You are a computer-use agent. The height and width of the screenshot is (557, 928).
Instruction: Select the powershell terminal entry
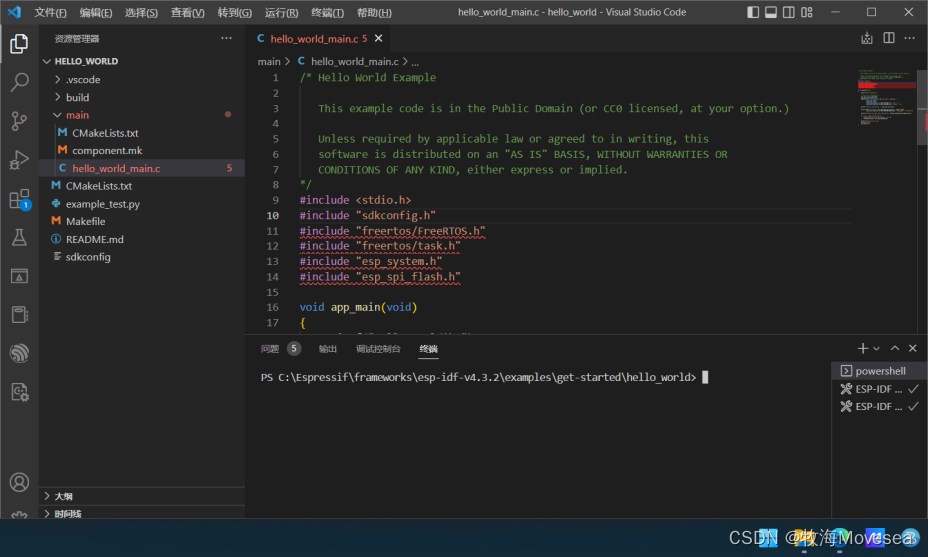click(x=878, y=371)
